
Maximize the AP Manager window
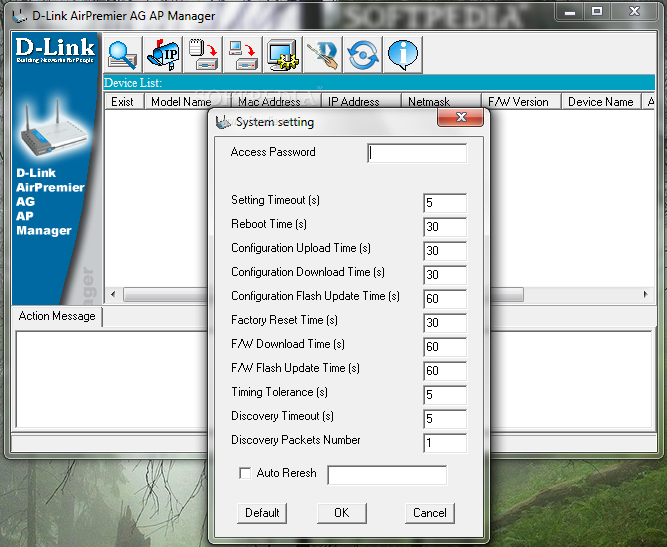(x=597, y=12)
